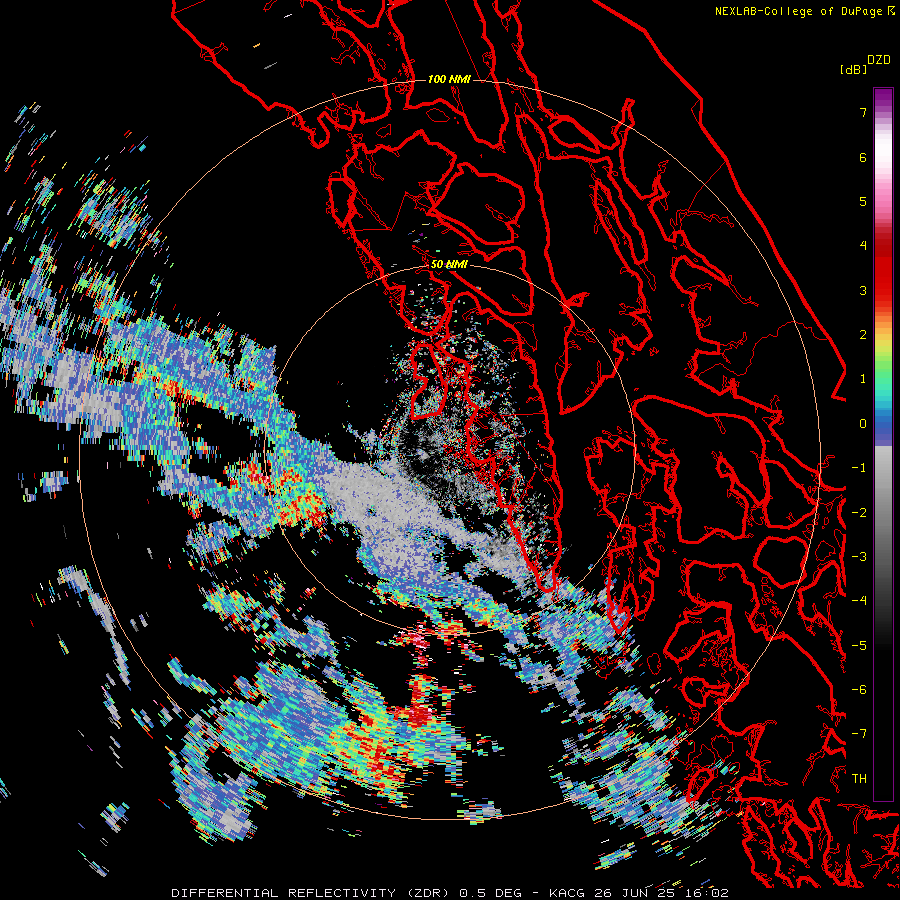
Task: Click the [dB] unit label
Action: [x=854, y=69]
